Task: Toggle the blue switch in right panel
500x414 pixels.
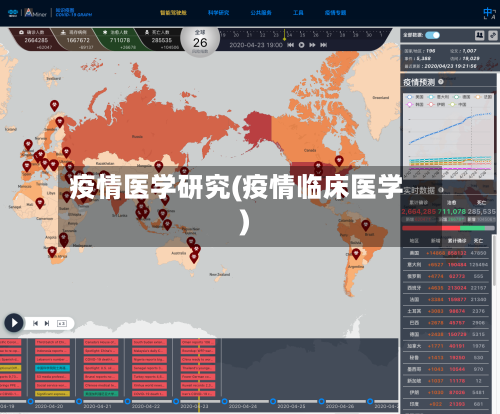Action: point(432,35)
